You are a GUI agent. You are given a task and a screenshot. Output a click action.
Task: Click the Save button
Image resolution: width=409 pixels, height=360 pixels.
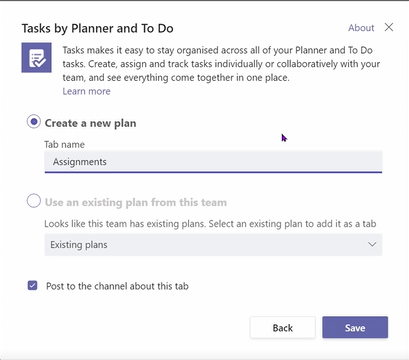355,327
